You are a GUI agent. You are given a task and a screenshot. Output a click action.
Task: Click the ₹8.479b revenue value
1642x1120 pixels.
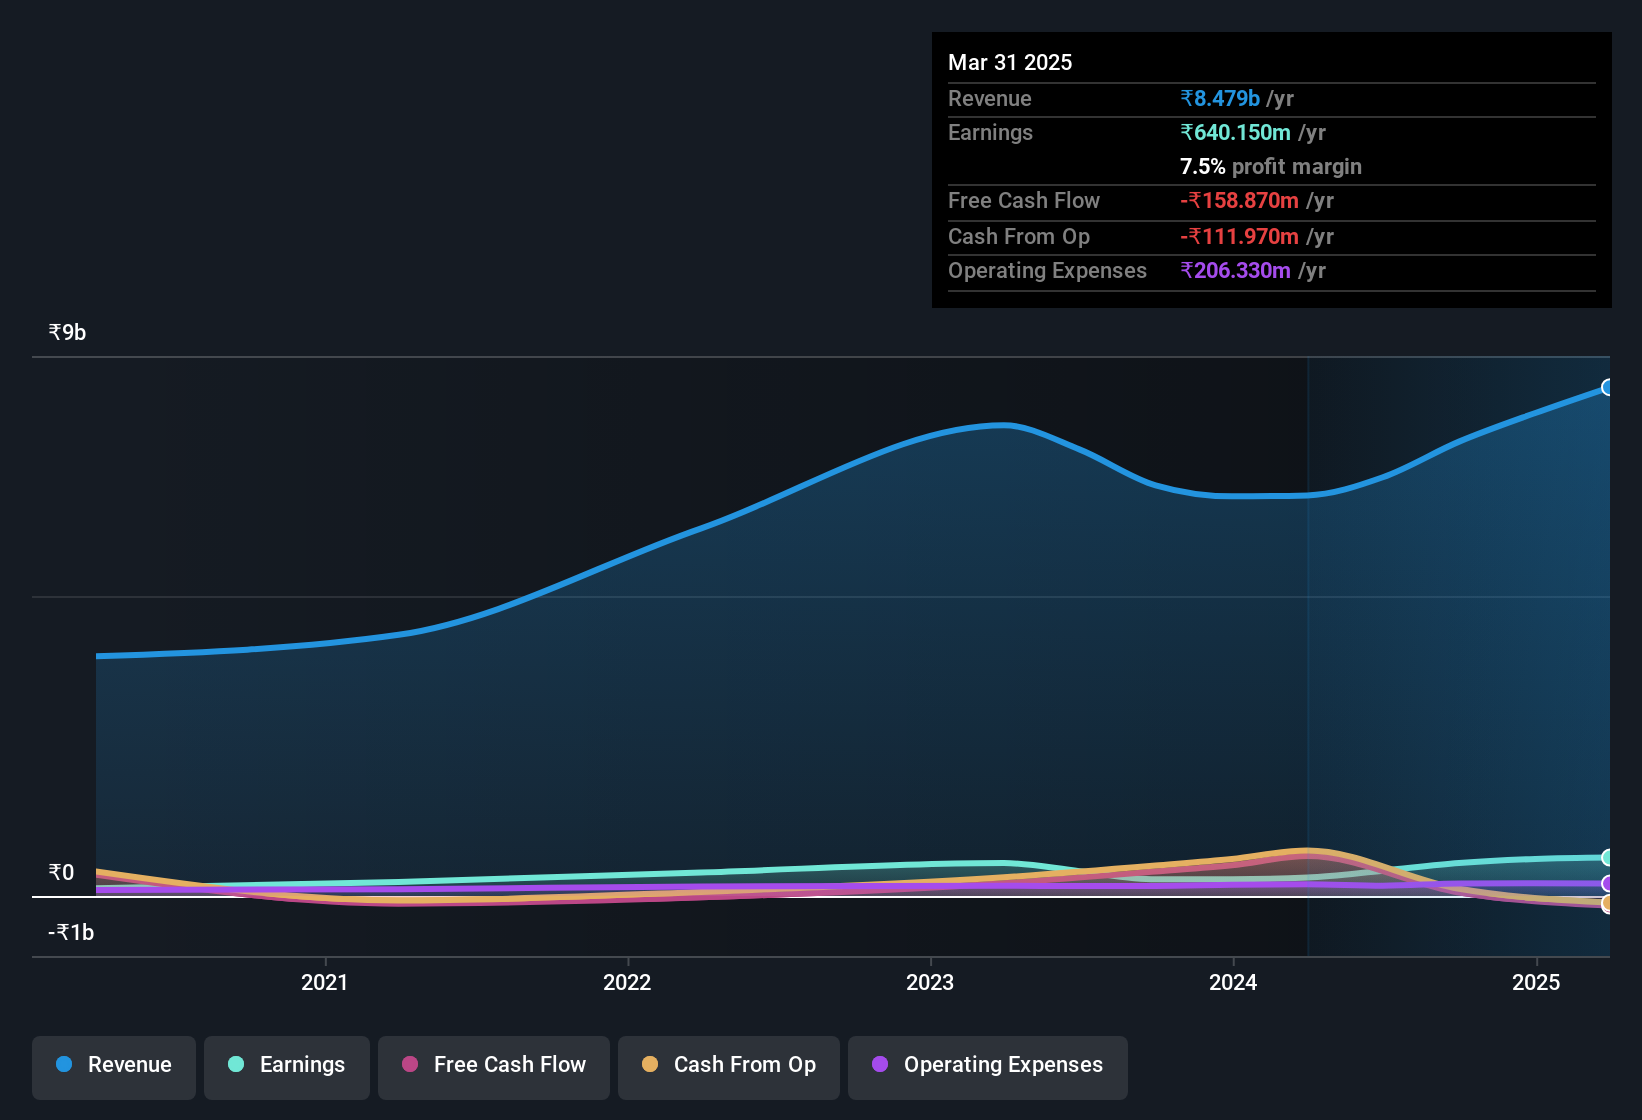coord(1220,98)
